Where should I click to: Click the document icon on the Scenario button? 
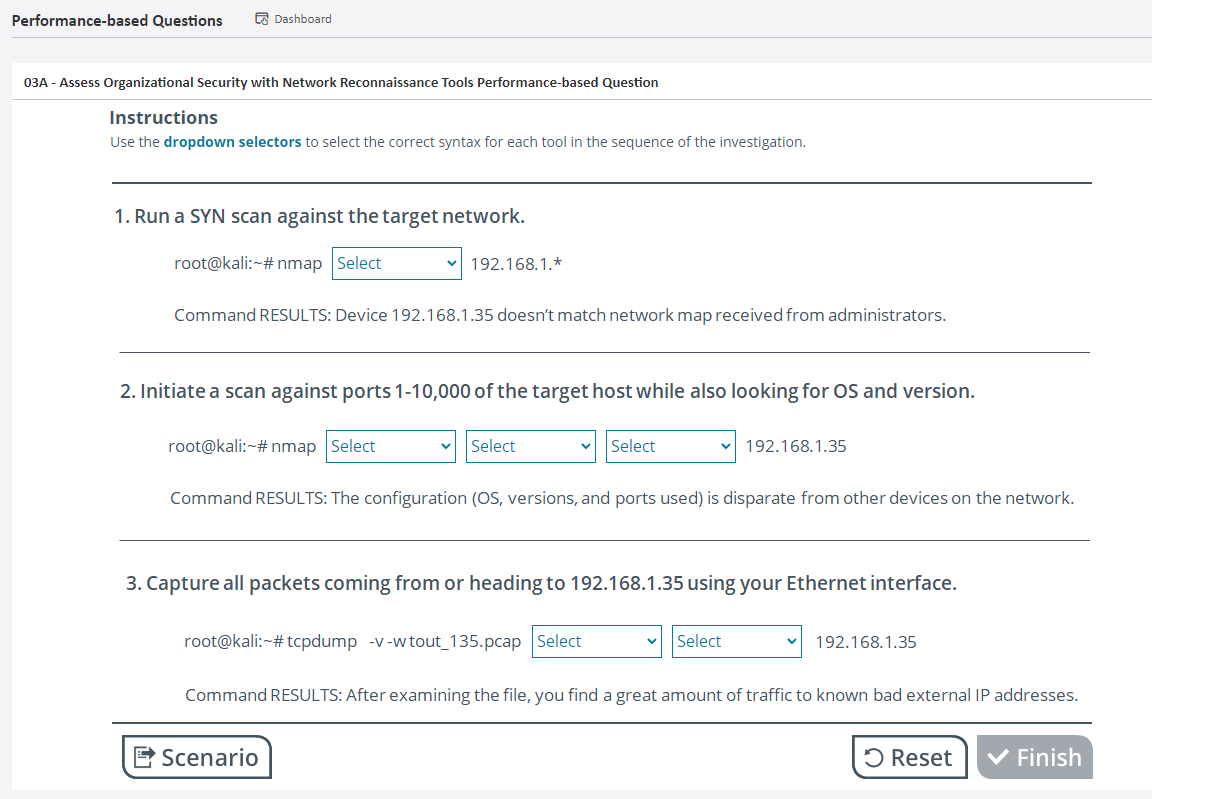click(x=144, y=757)
